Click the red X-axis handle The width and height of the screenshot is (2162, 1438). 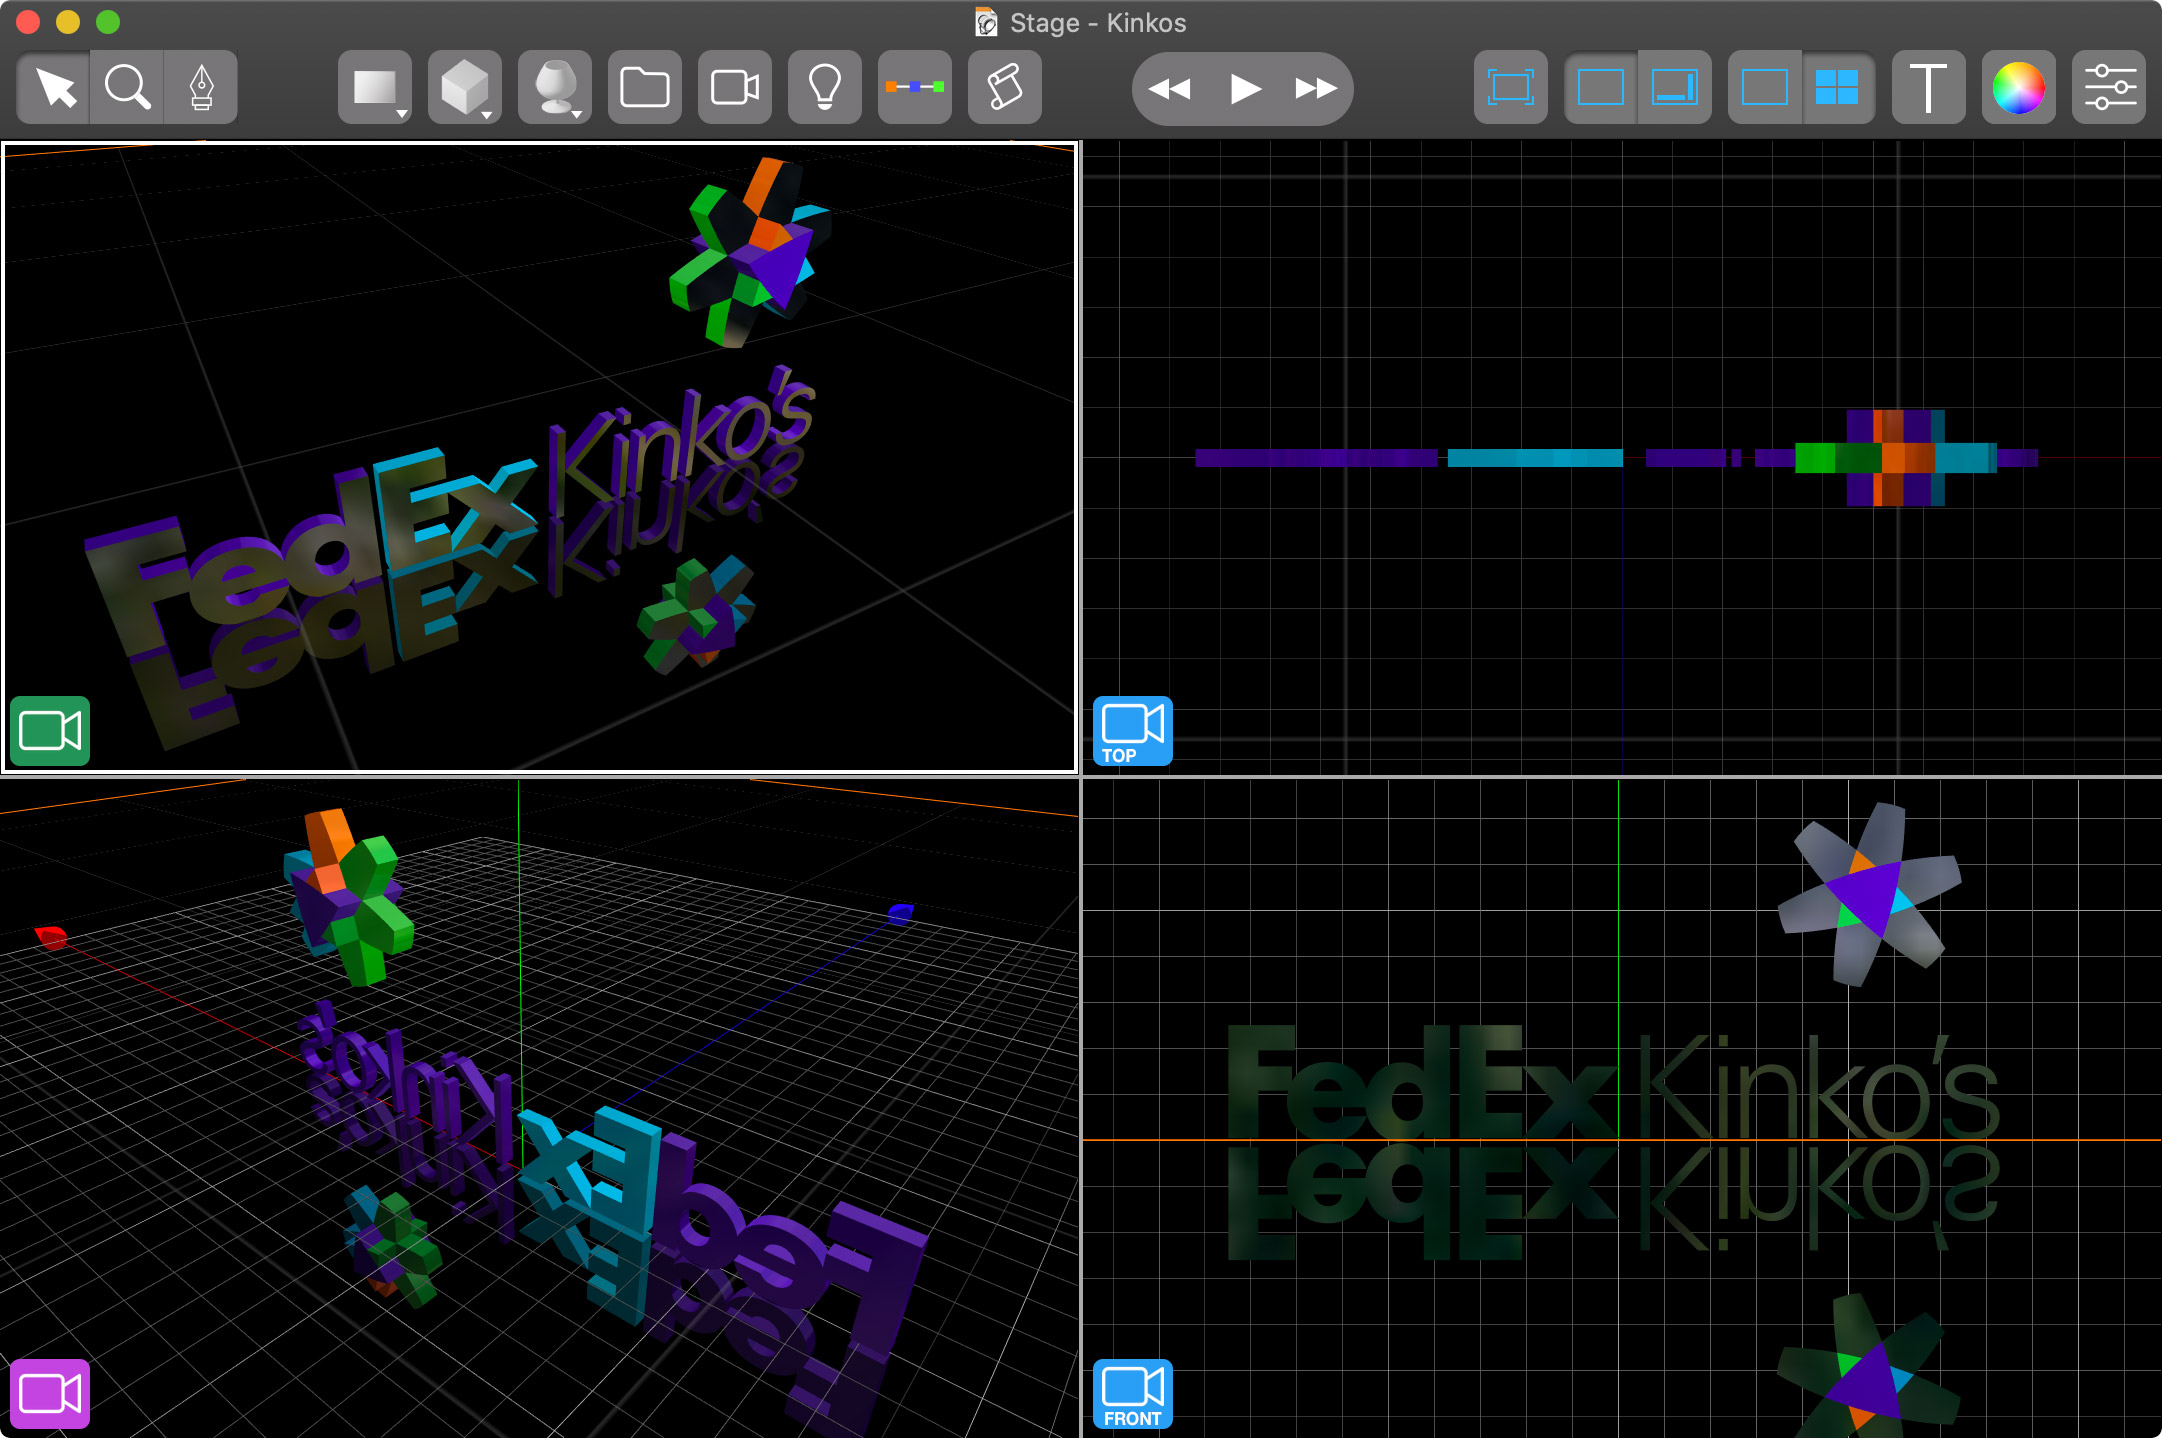point(51,937)
